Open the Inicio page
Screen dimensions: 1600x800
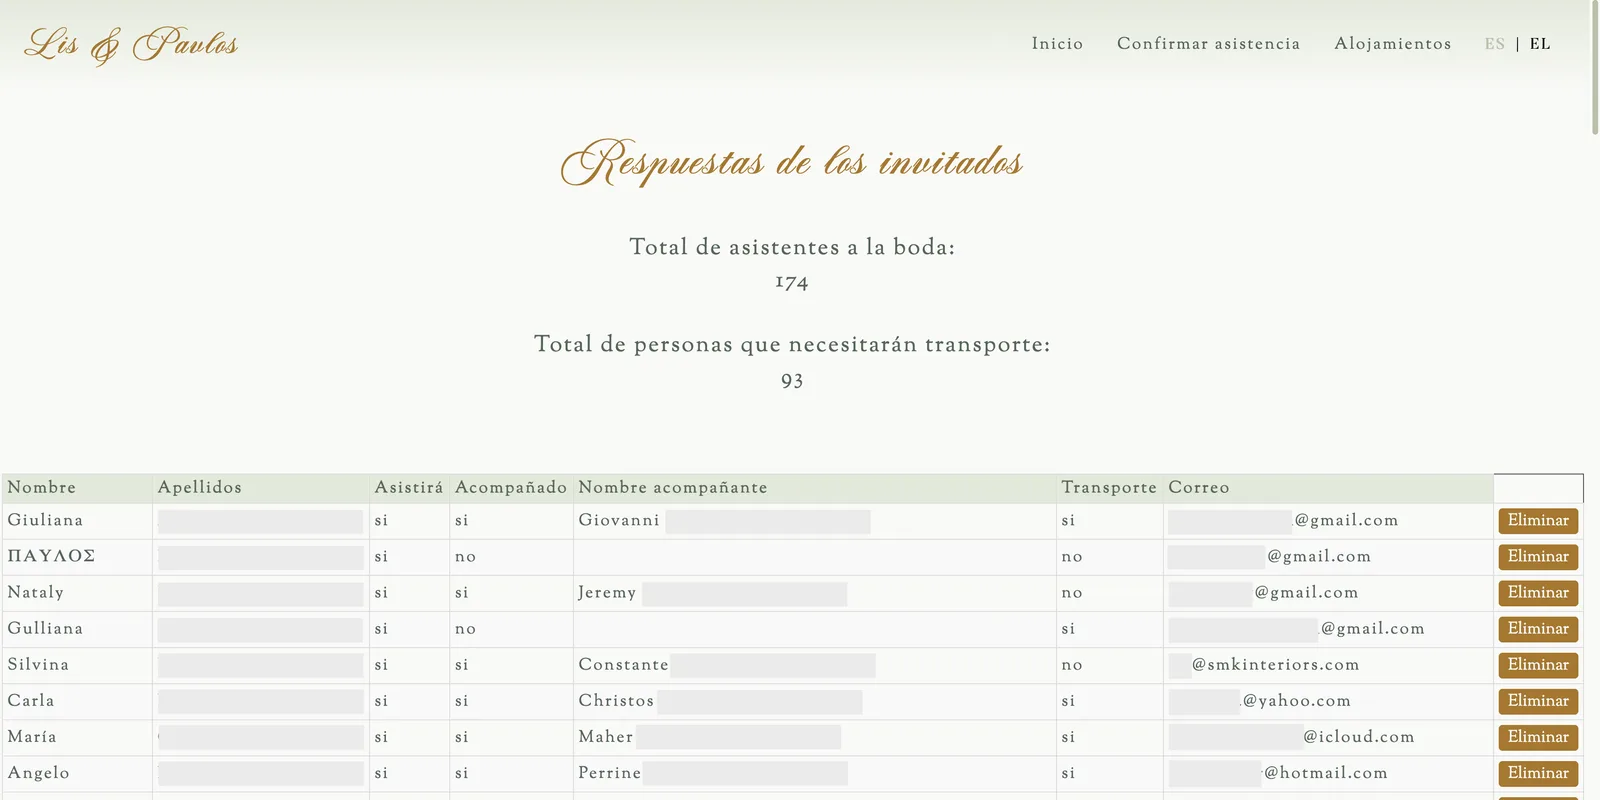click(x=1058, y=44)
